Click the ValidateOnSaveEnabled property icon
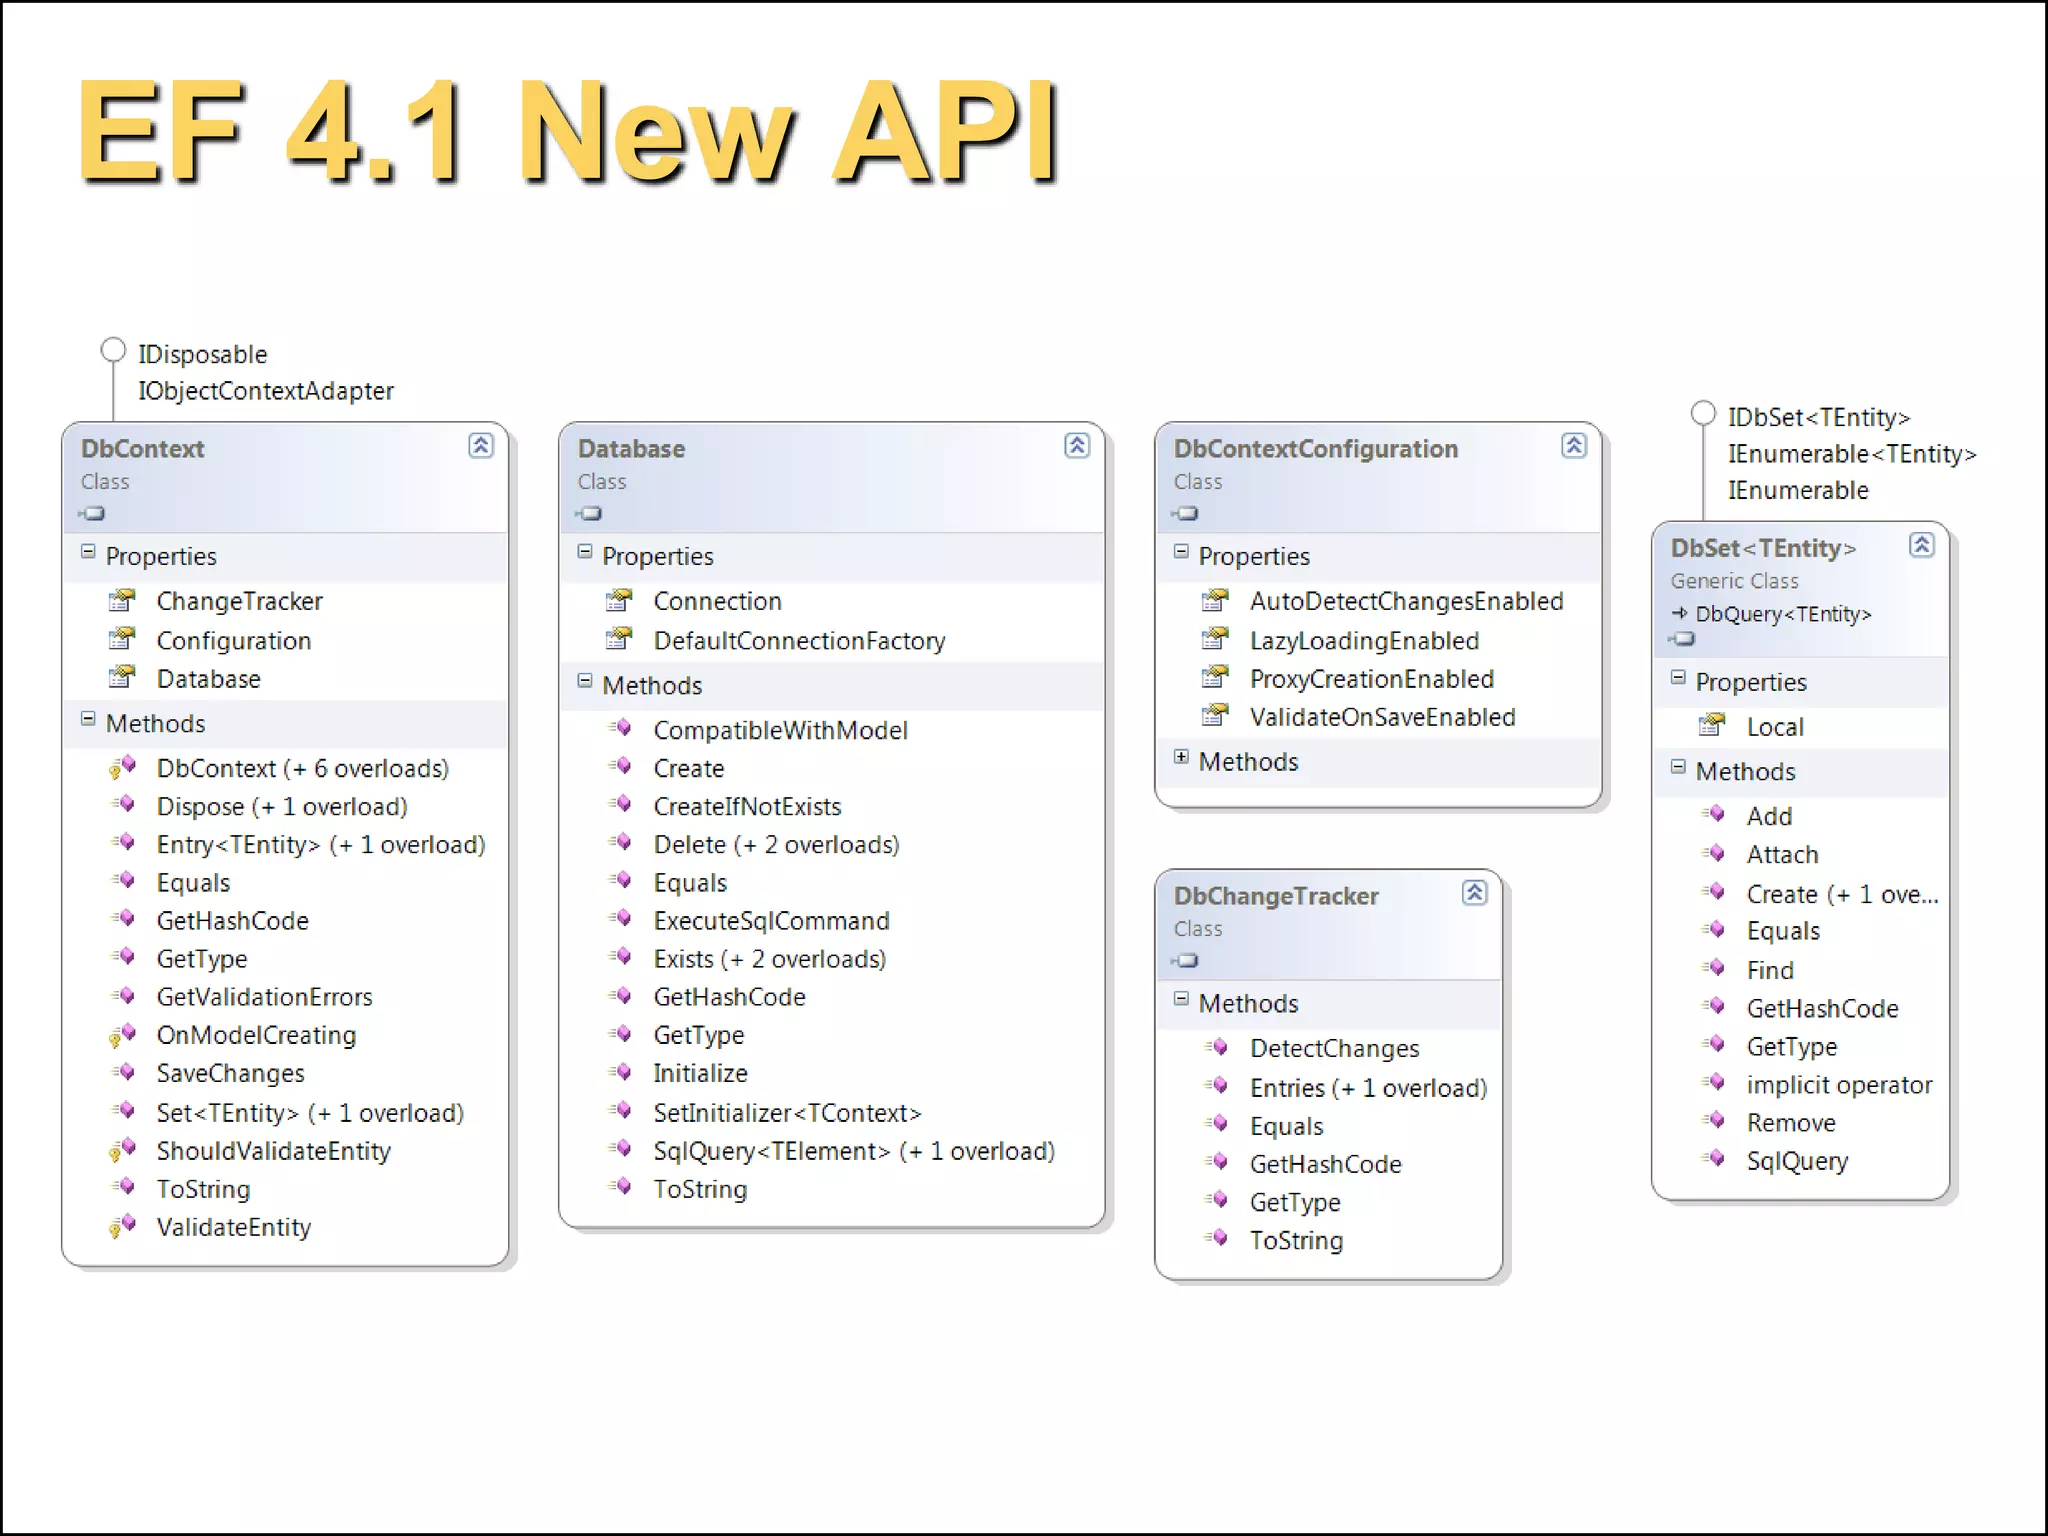The width and height of the screenshot is (2048, 1536). [1215, 716]
